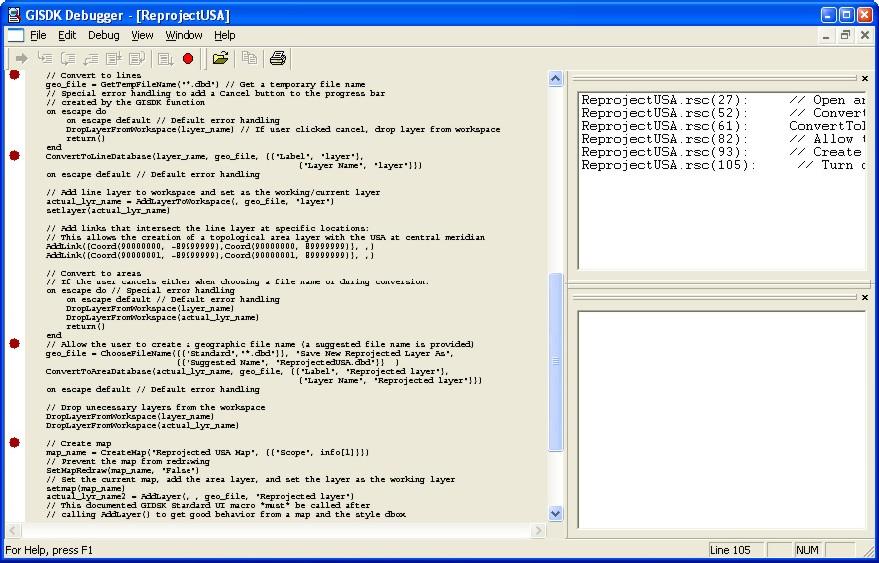Close the upper right output pane
The image size is (879, 563).
click(865, 79)
